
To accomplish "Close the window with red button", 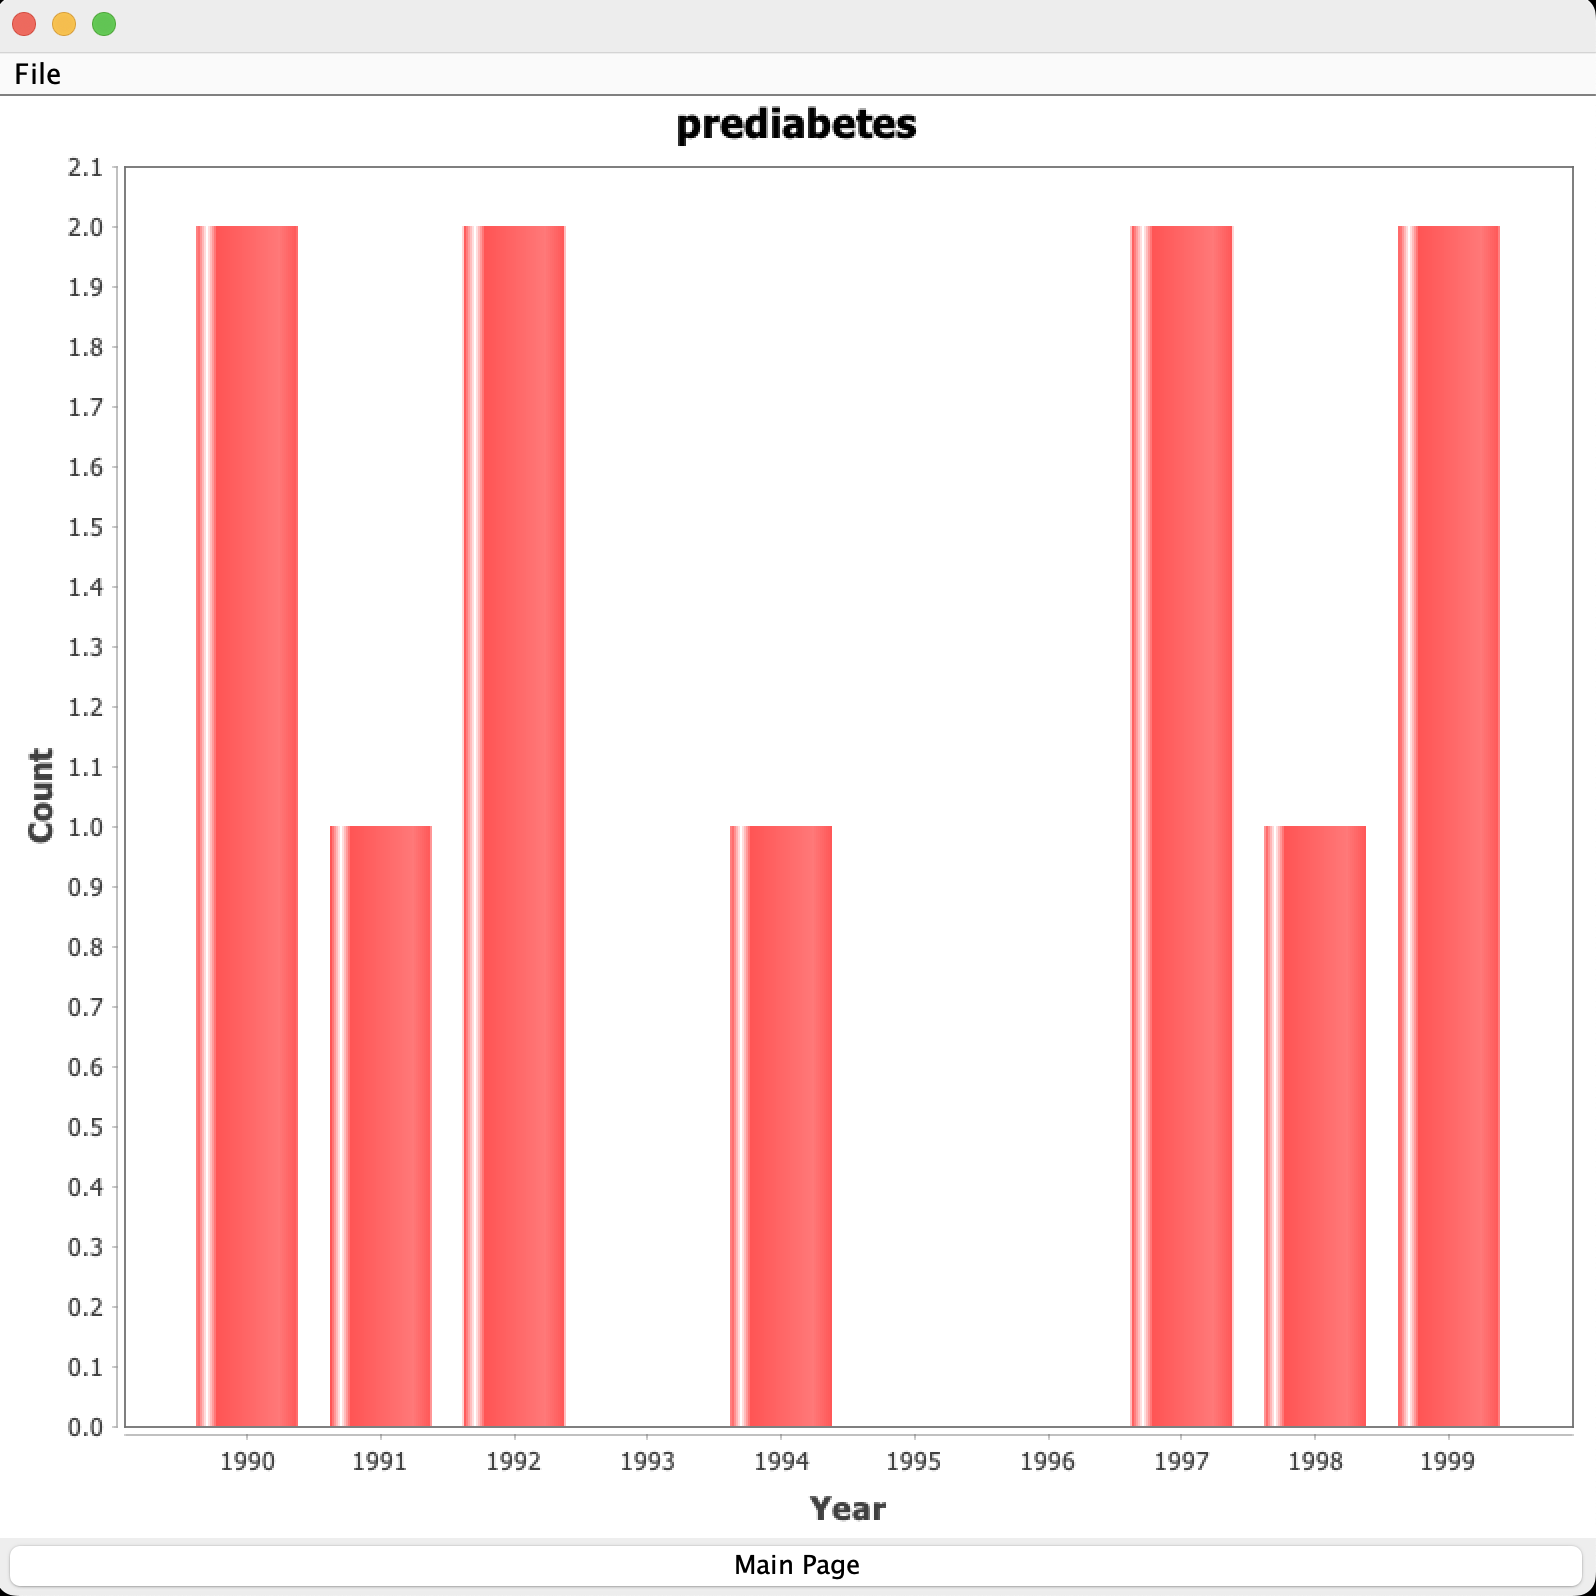I will 24,24.
